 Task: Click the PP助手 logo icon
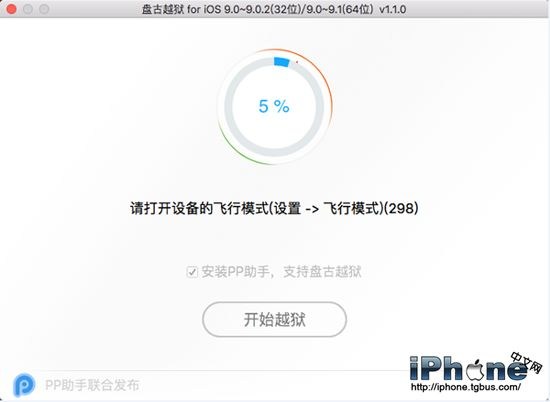[24, 385]
